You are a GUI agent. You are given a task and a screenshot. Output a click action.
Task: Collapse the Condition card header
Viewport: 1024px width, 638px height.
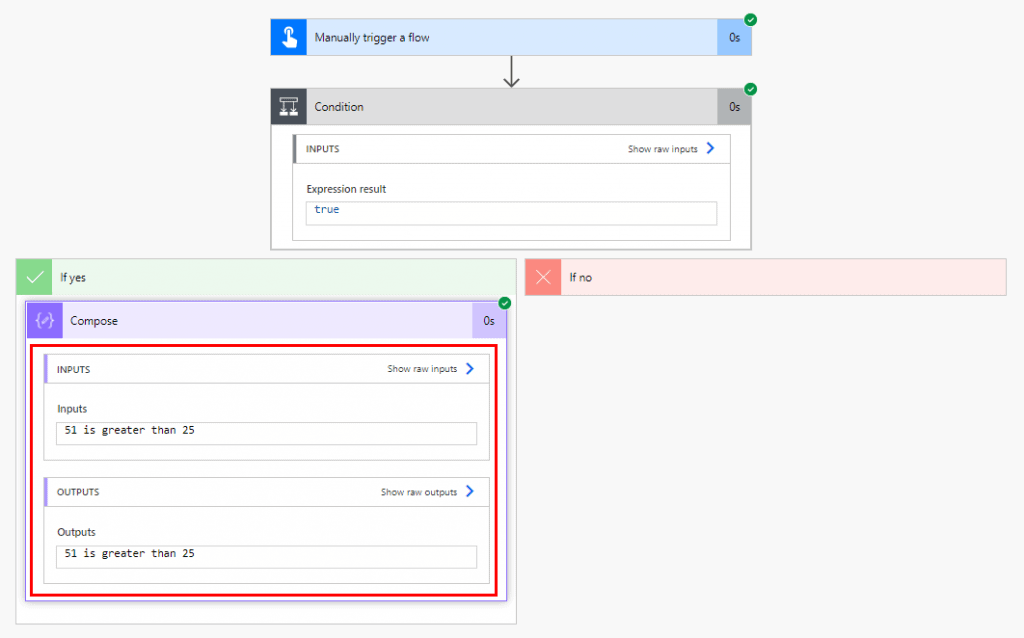(511, 106)
